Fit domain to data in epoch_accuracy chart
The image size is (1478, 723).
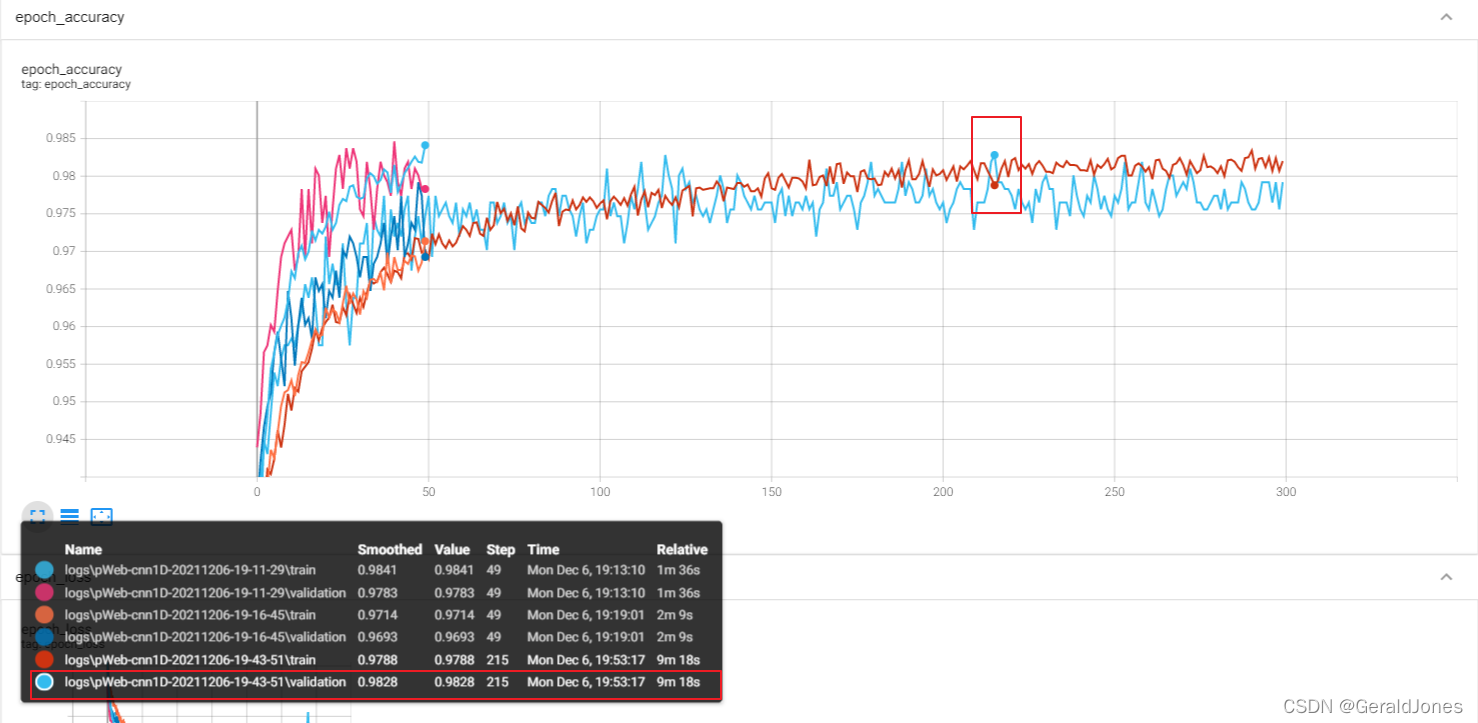click(x=101, y=517)
